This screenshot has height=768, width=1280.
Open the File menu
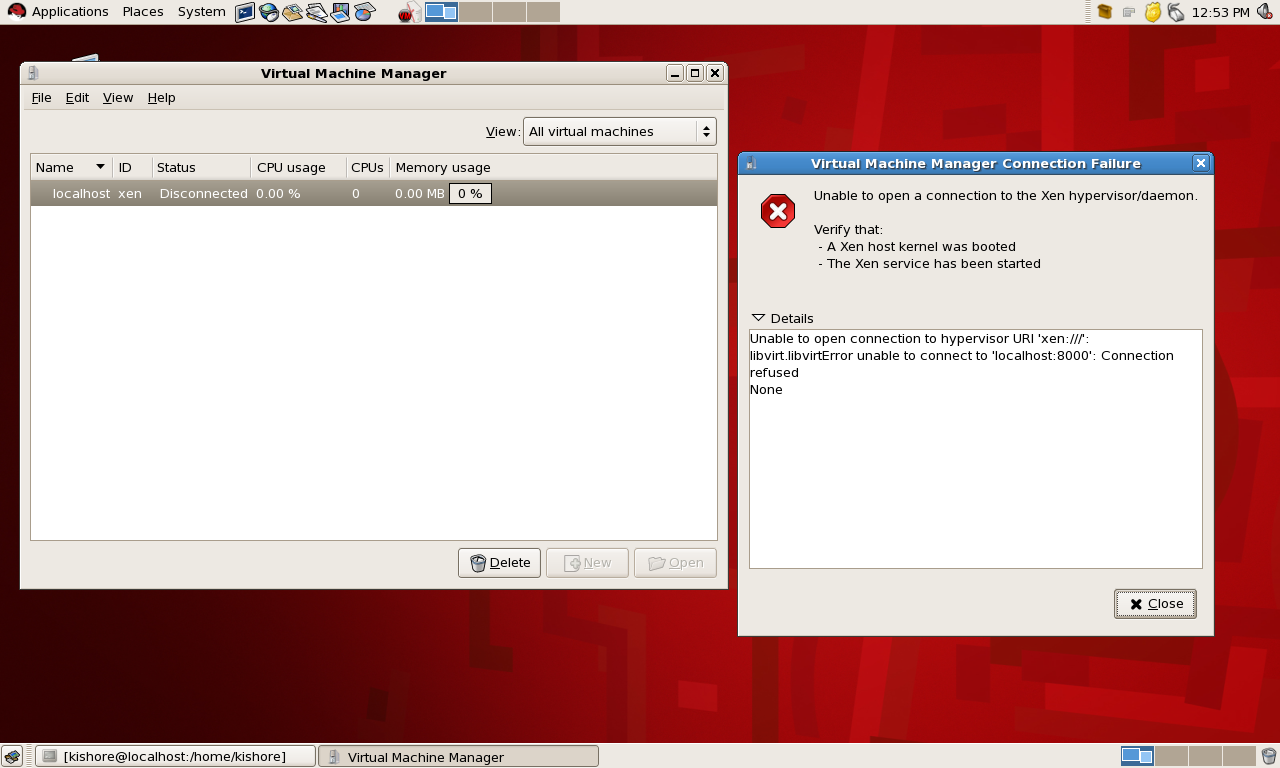pyautogui.click(x=41, y=97)
